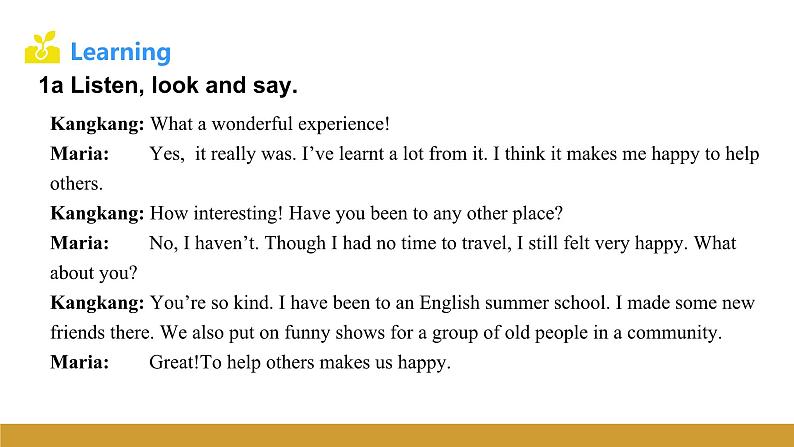
Task: Click the golden bar at slide bottom
Action: [x=397, y=435]
